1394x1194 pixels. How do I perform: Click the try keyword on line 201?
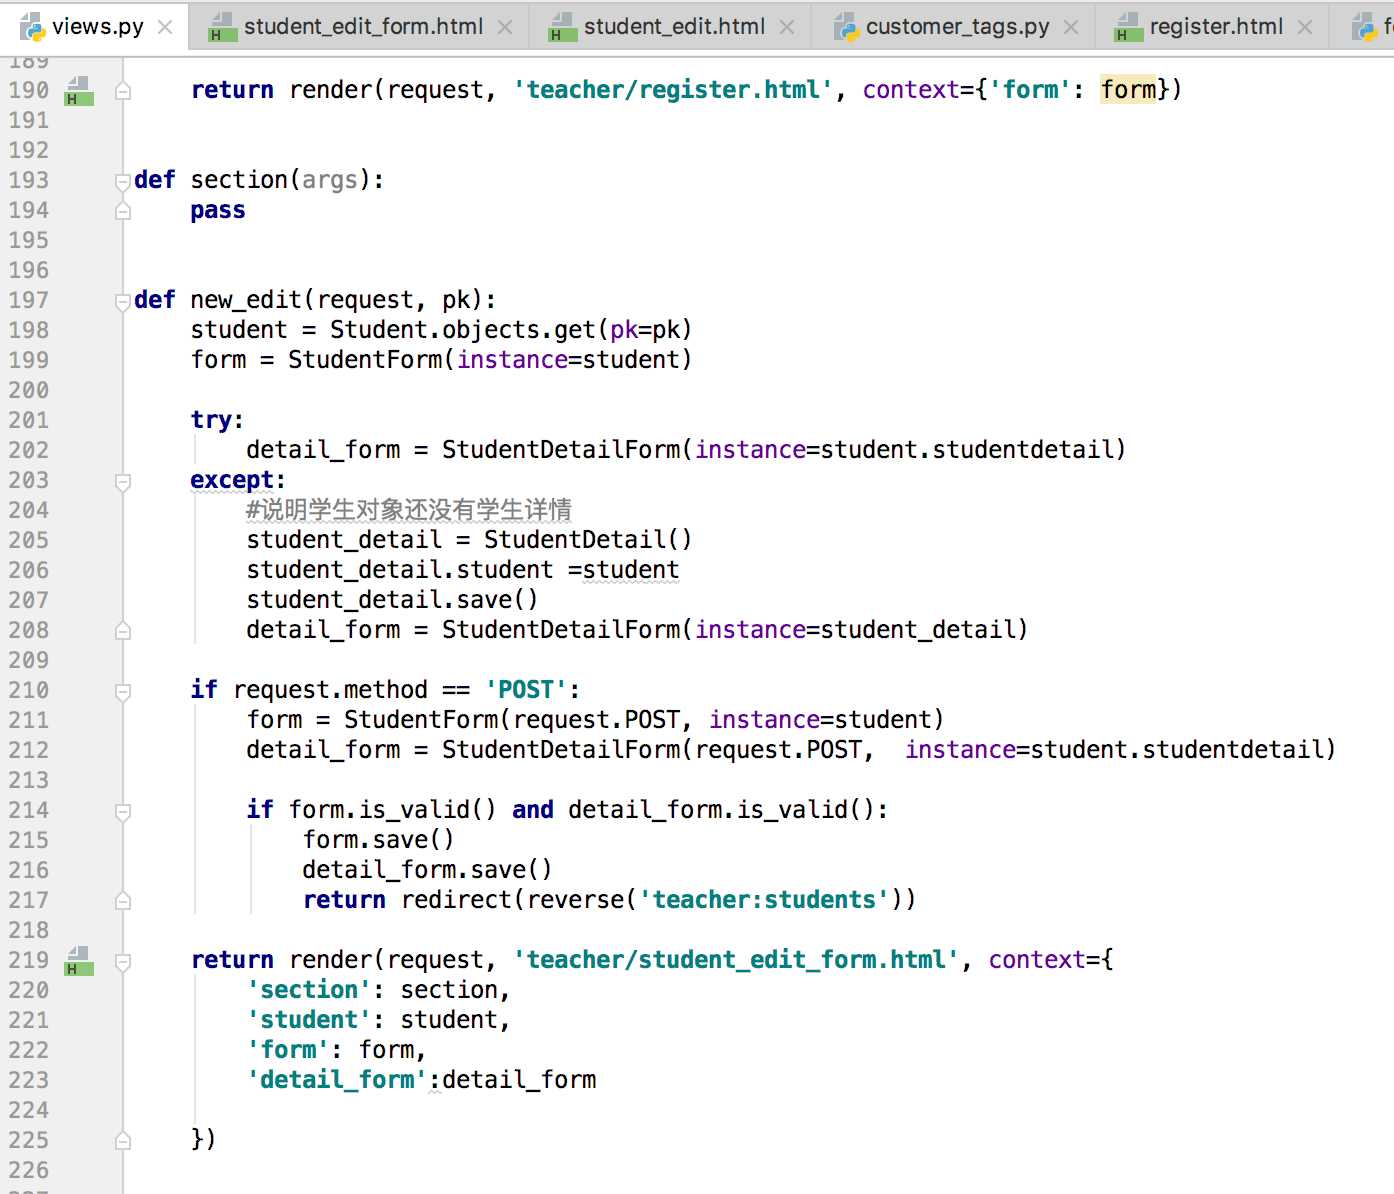211,420
